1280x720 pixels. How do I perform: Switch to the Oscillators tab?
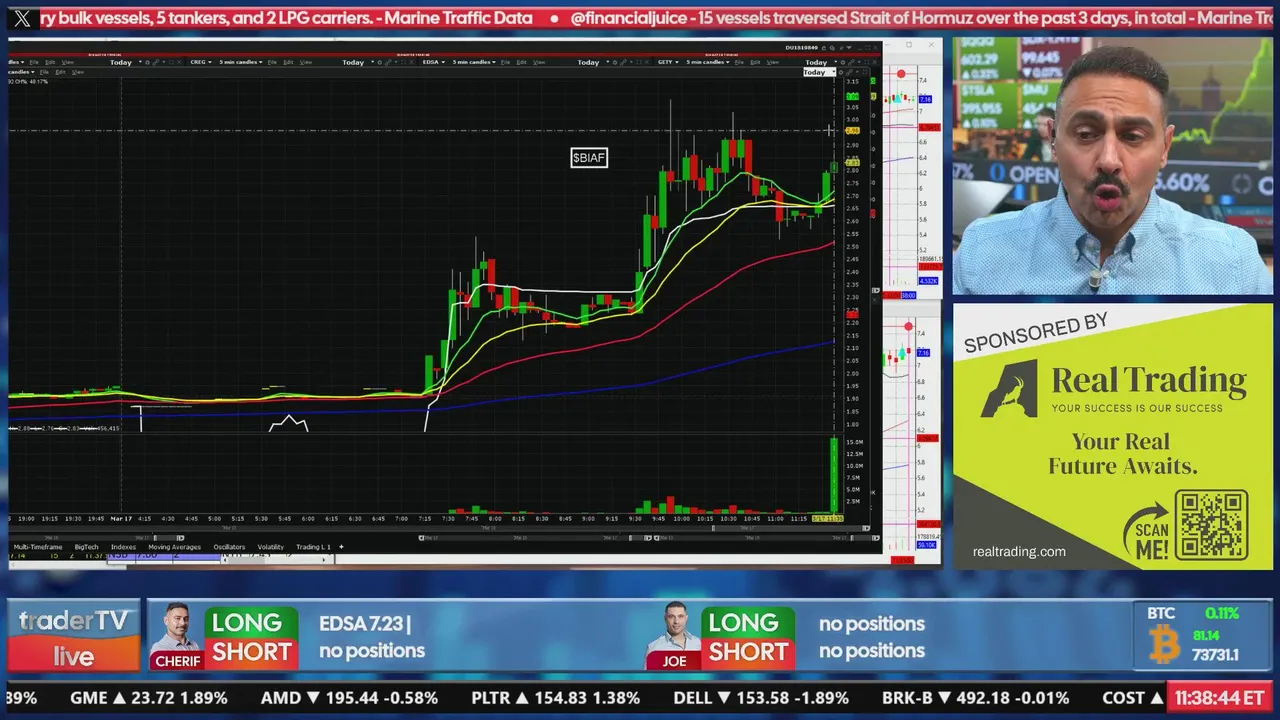(x=229, y=547)
